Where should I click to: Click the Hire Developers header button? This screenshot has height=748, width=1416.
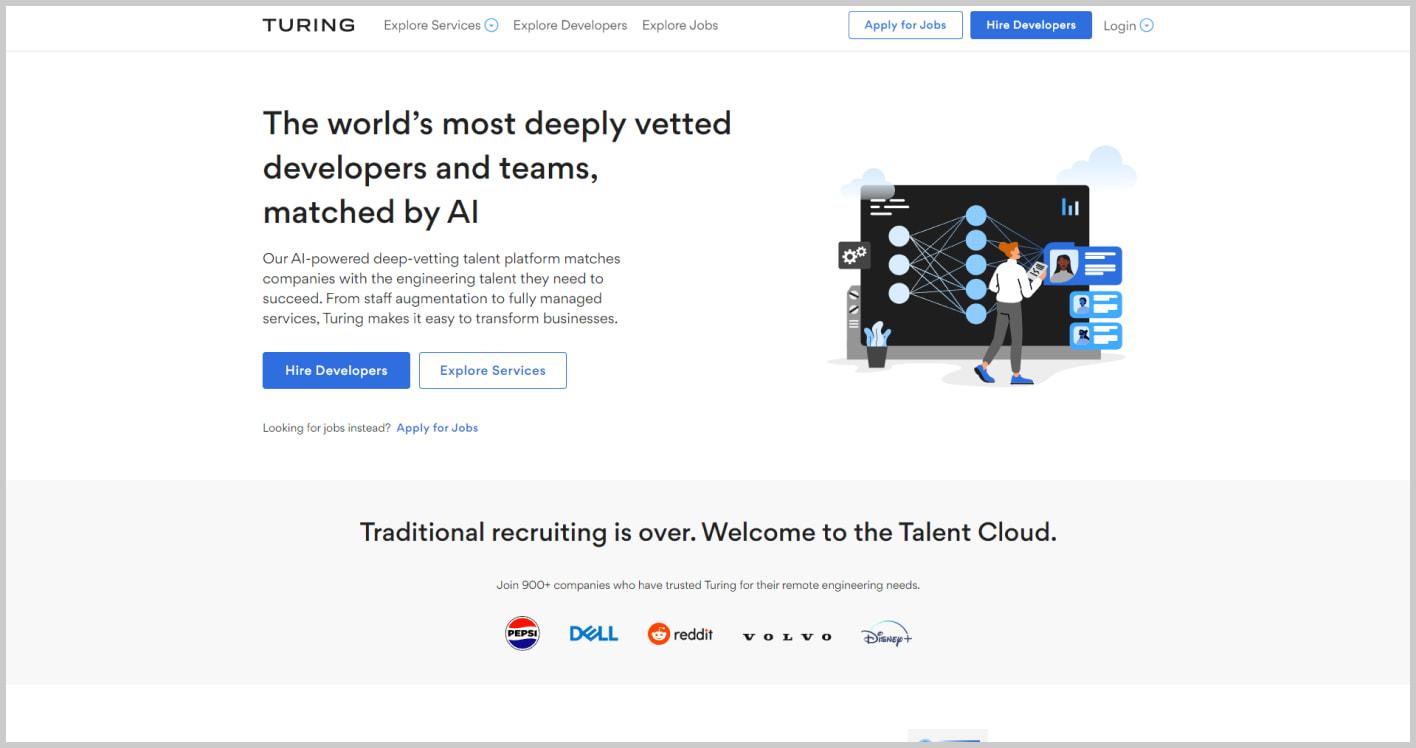1030,25
